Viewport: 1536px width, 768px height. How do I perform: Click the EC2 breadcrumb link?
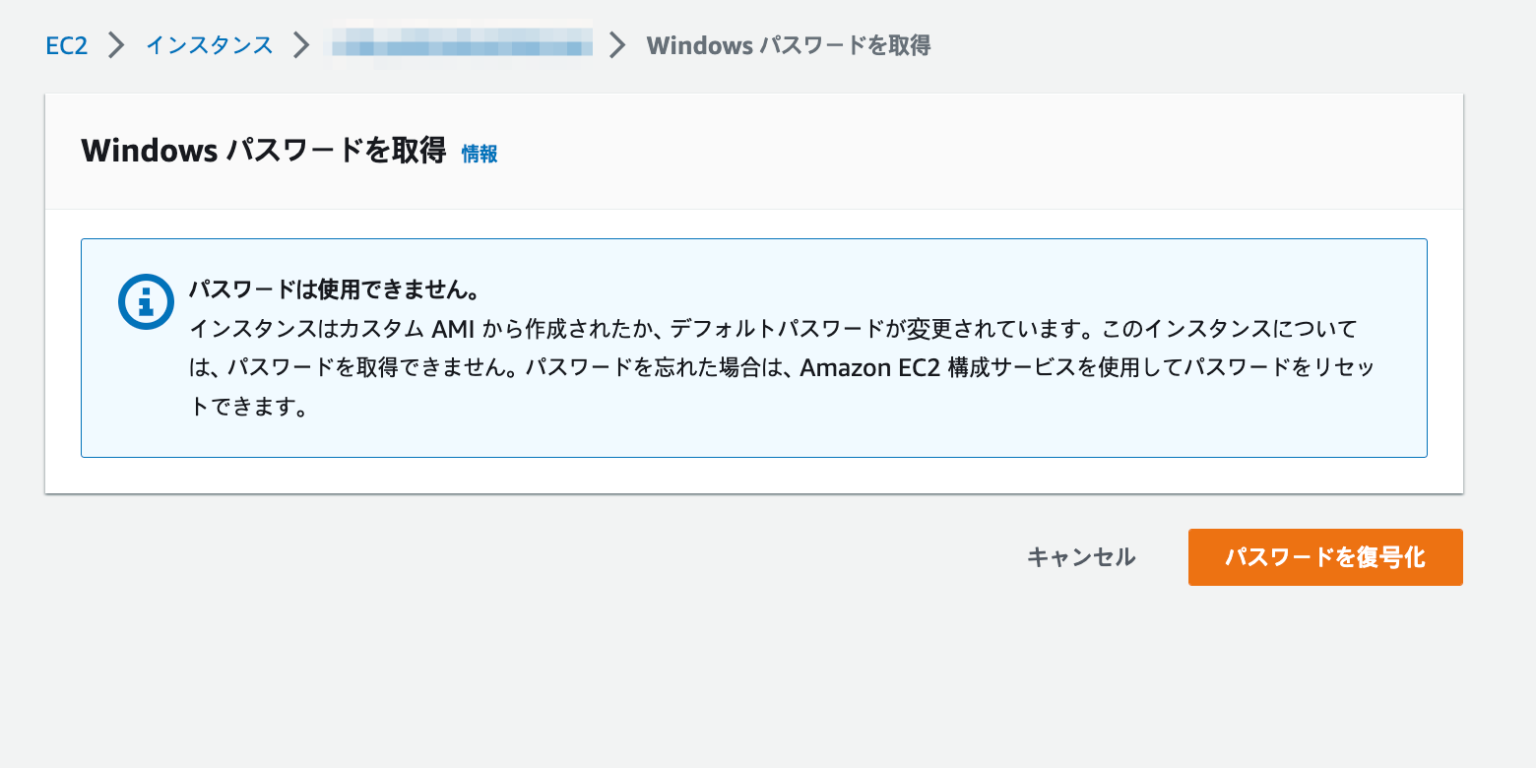pyautogui.click(x=66, y=45)
